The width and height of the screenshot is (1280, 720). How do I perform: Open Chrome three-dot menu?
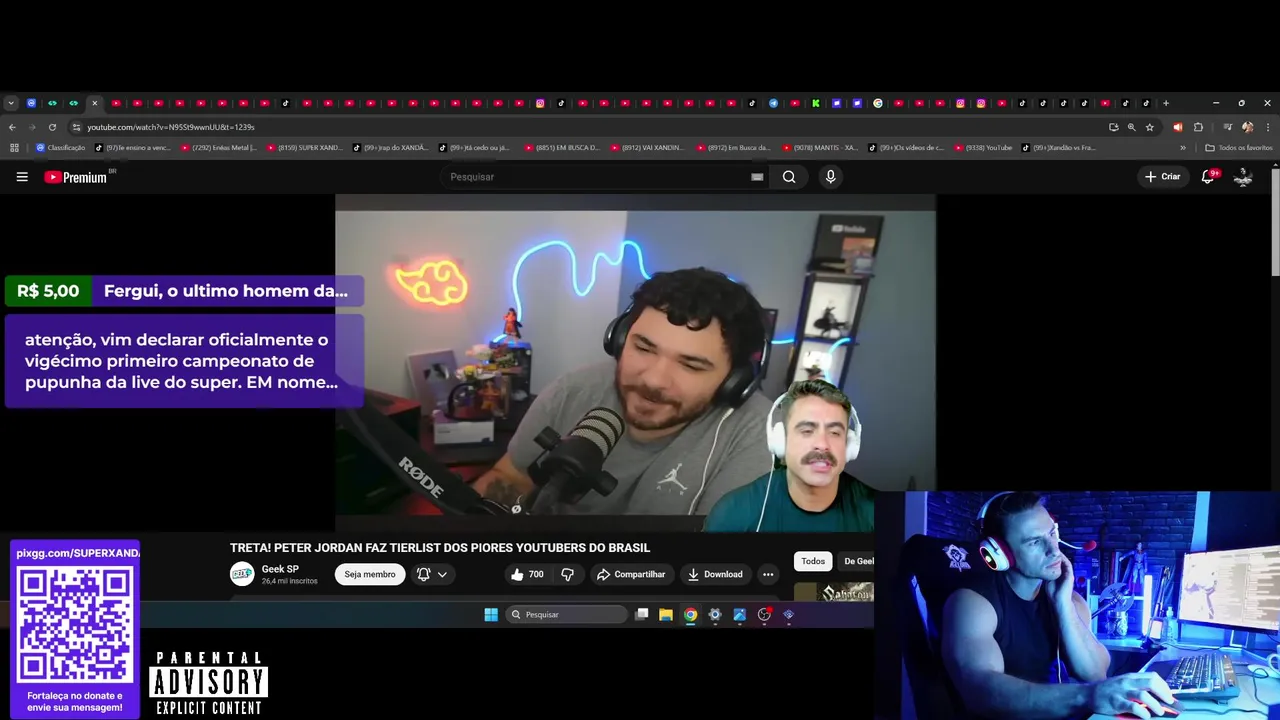(x=1268, y=127)
